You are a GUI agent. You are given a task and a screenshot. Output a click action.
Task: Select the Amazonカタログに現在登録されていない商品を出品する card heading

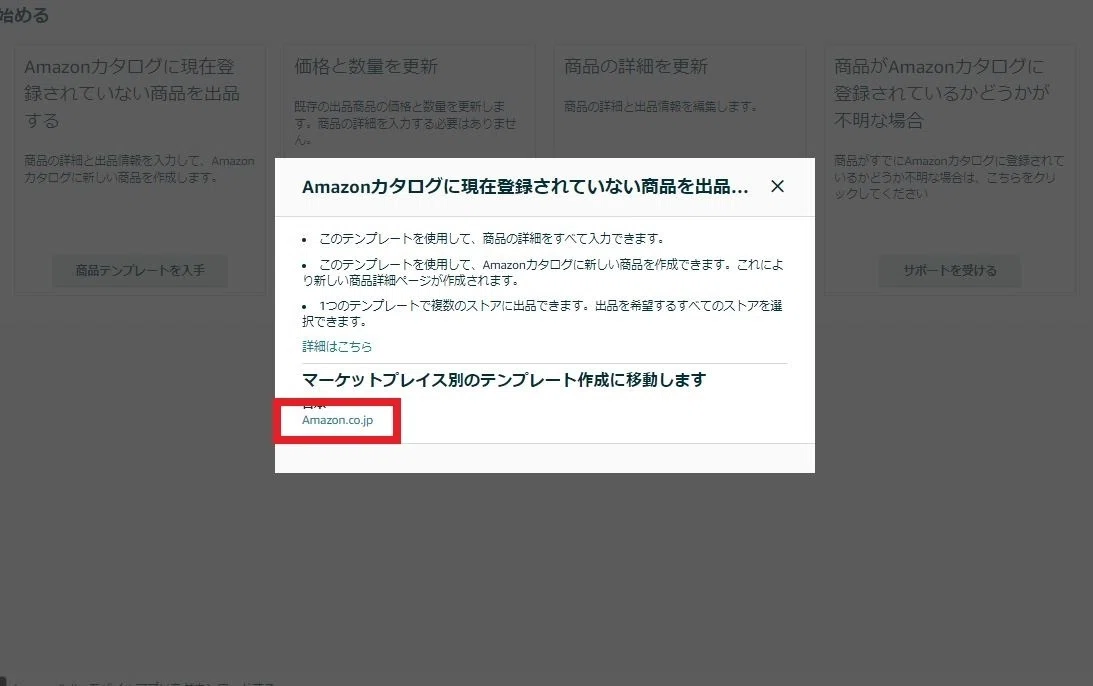(132, 93)
